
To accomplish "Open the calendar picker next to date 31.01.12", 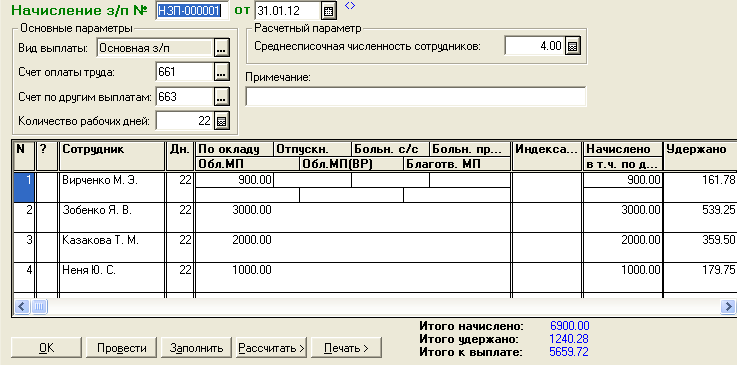I will click(x=329, y=10).
